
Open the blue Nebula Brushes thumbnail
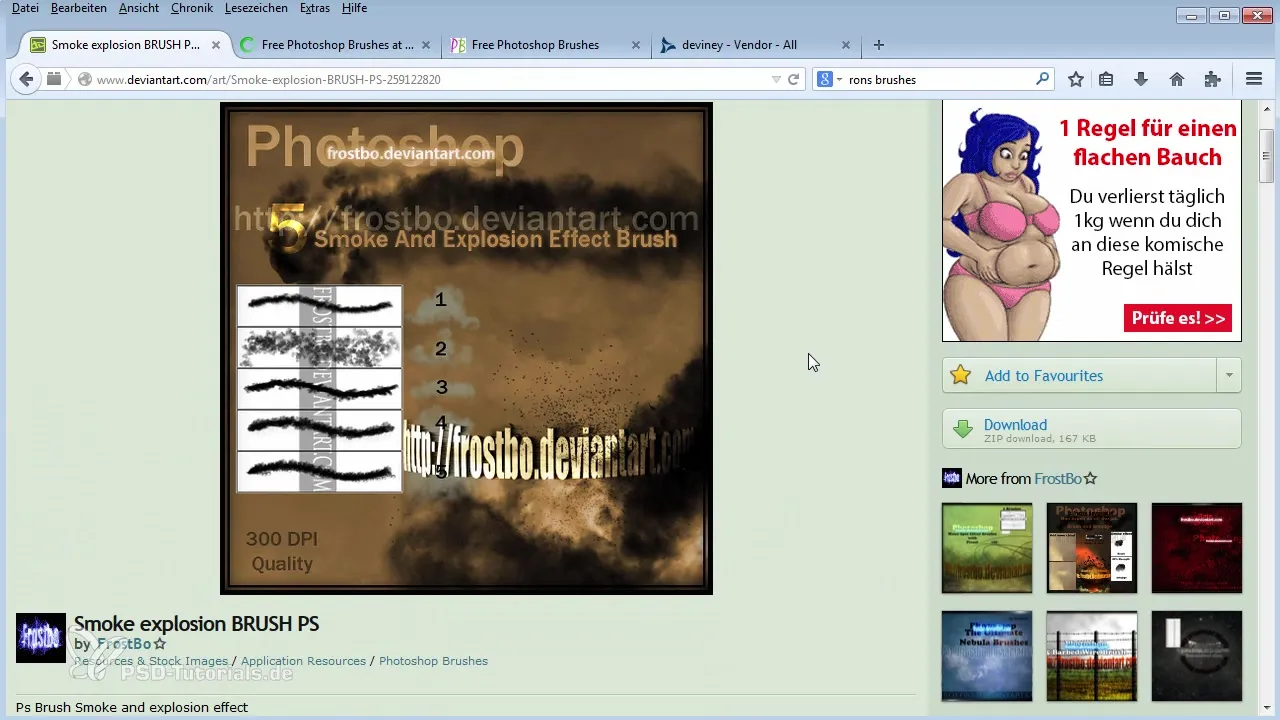987,656
